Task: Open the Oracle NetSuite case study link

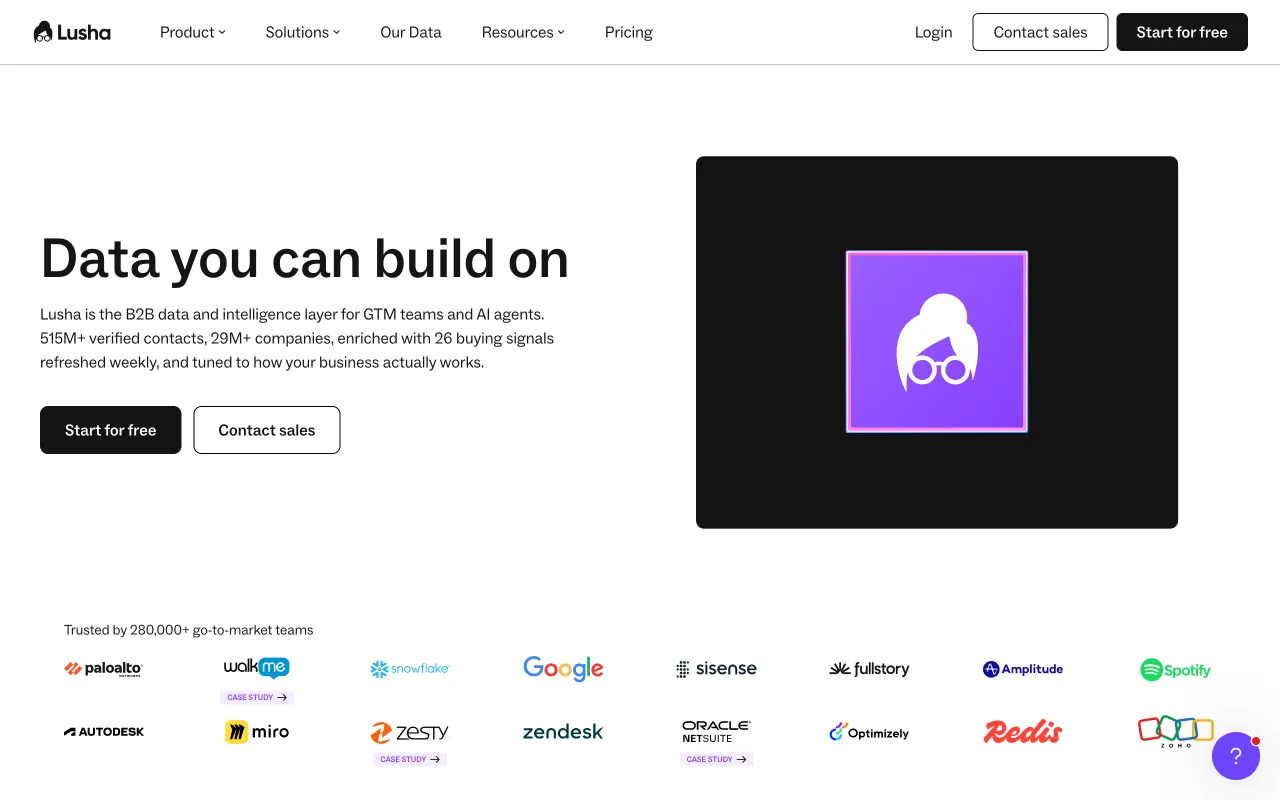Action: (x=716, y=759)
